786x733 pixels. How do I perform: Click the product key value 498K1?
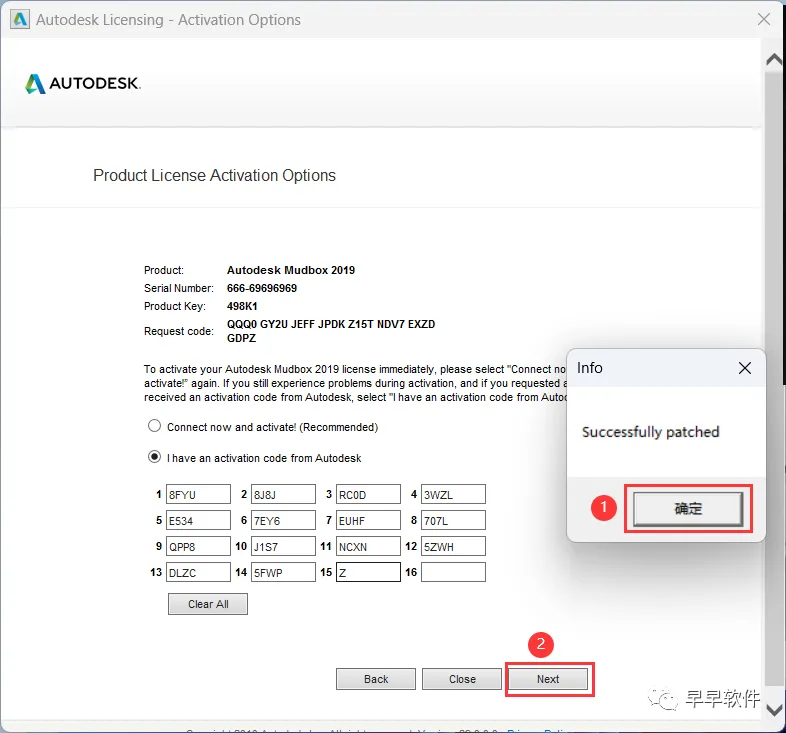click(x=242, y=306)
